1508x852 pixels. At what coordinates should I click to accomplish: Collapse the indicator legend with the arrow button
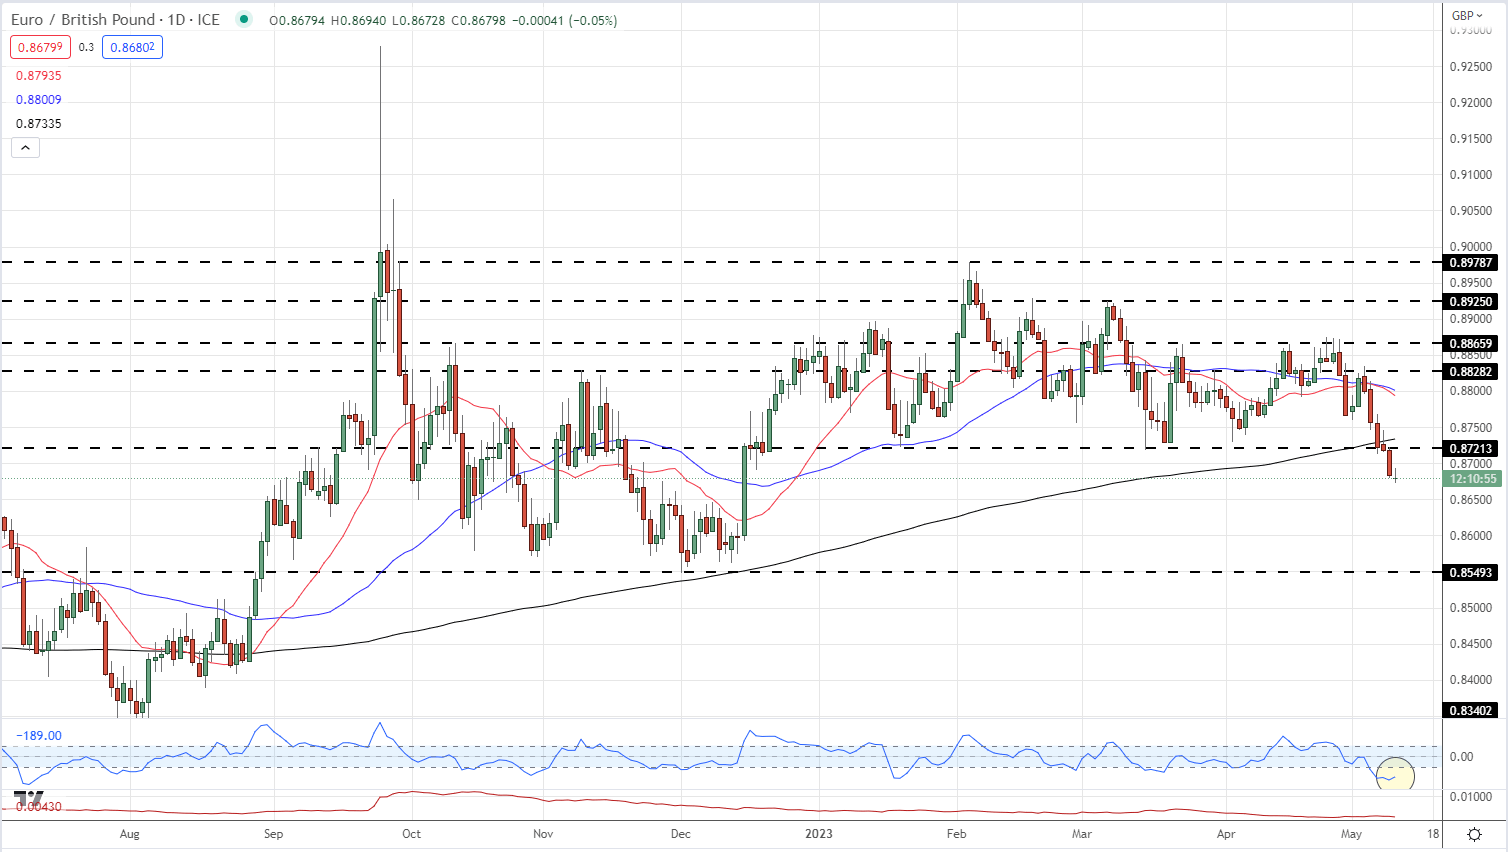point(25,148)
